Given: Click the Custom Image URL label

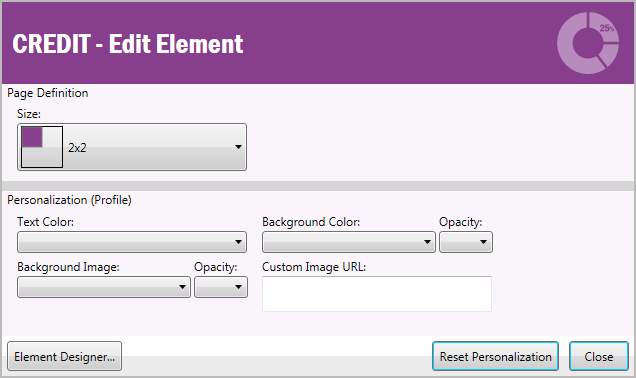Looking at the screenshot, I should tap(314, 267).
